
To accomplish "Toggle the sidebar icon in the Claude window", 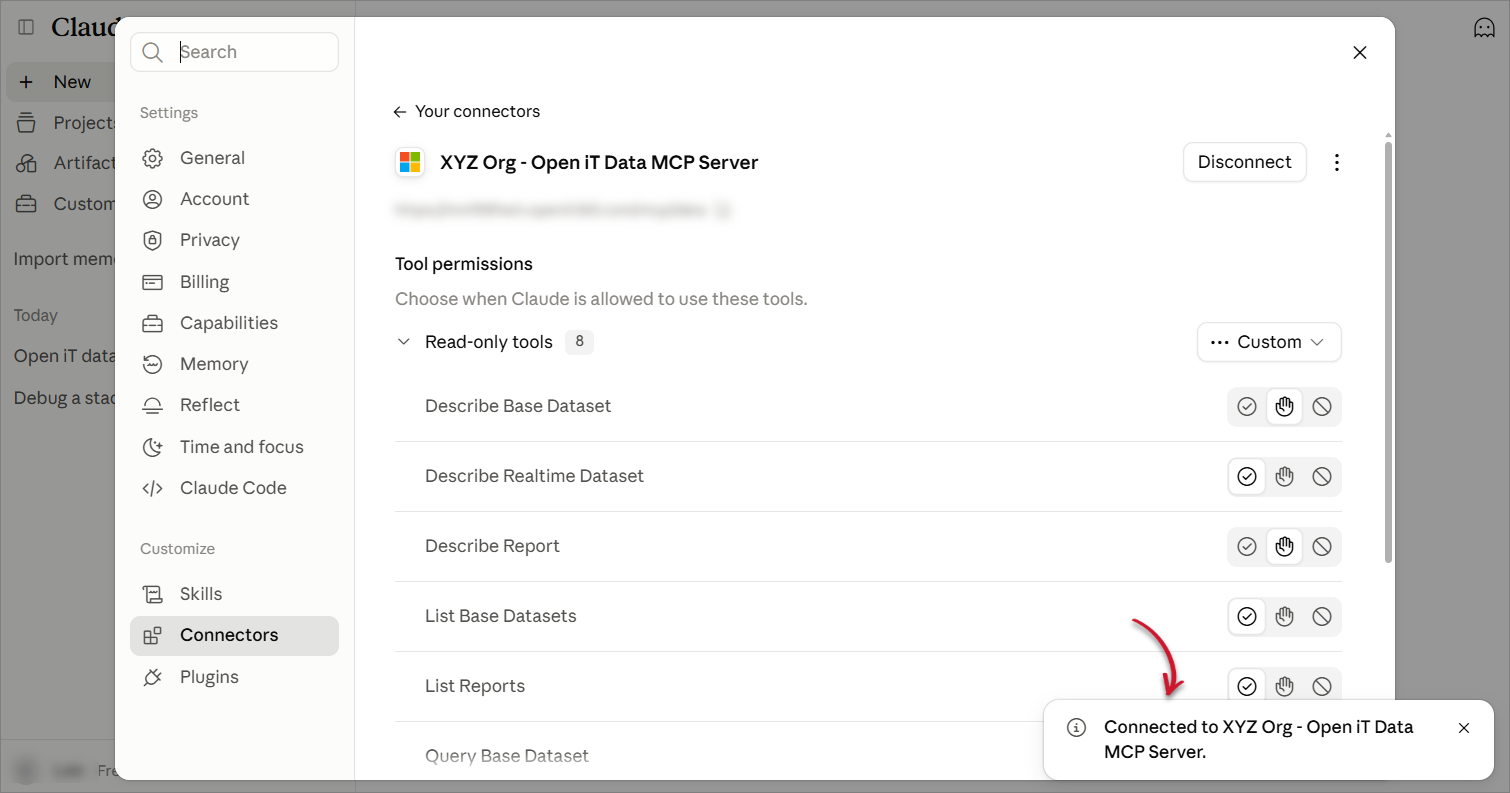I will tap(26, 27).
